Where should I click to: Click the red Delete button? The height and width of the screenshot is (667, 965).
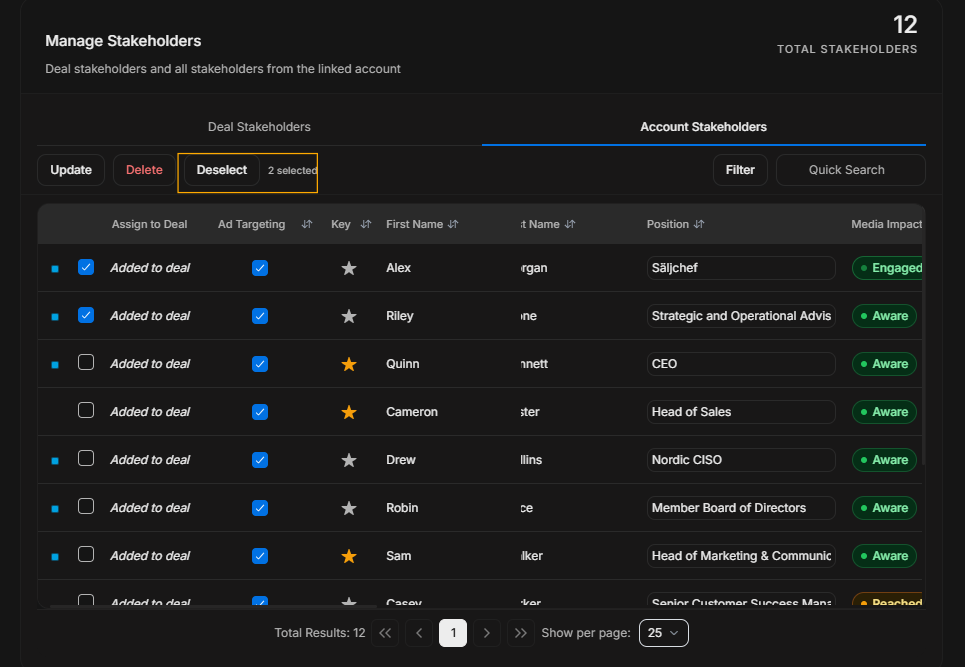[144, 170]
